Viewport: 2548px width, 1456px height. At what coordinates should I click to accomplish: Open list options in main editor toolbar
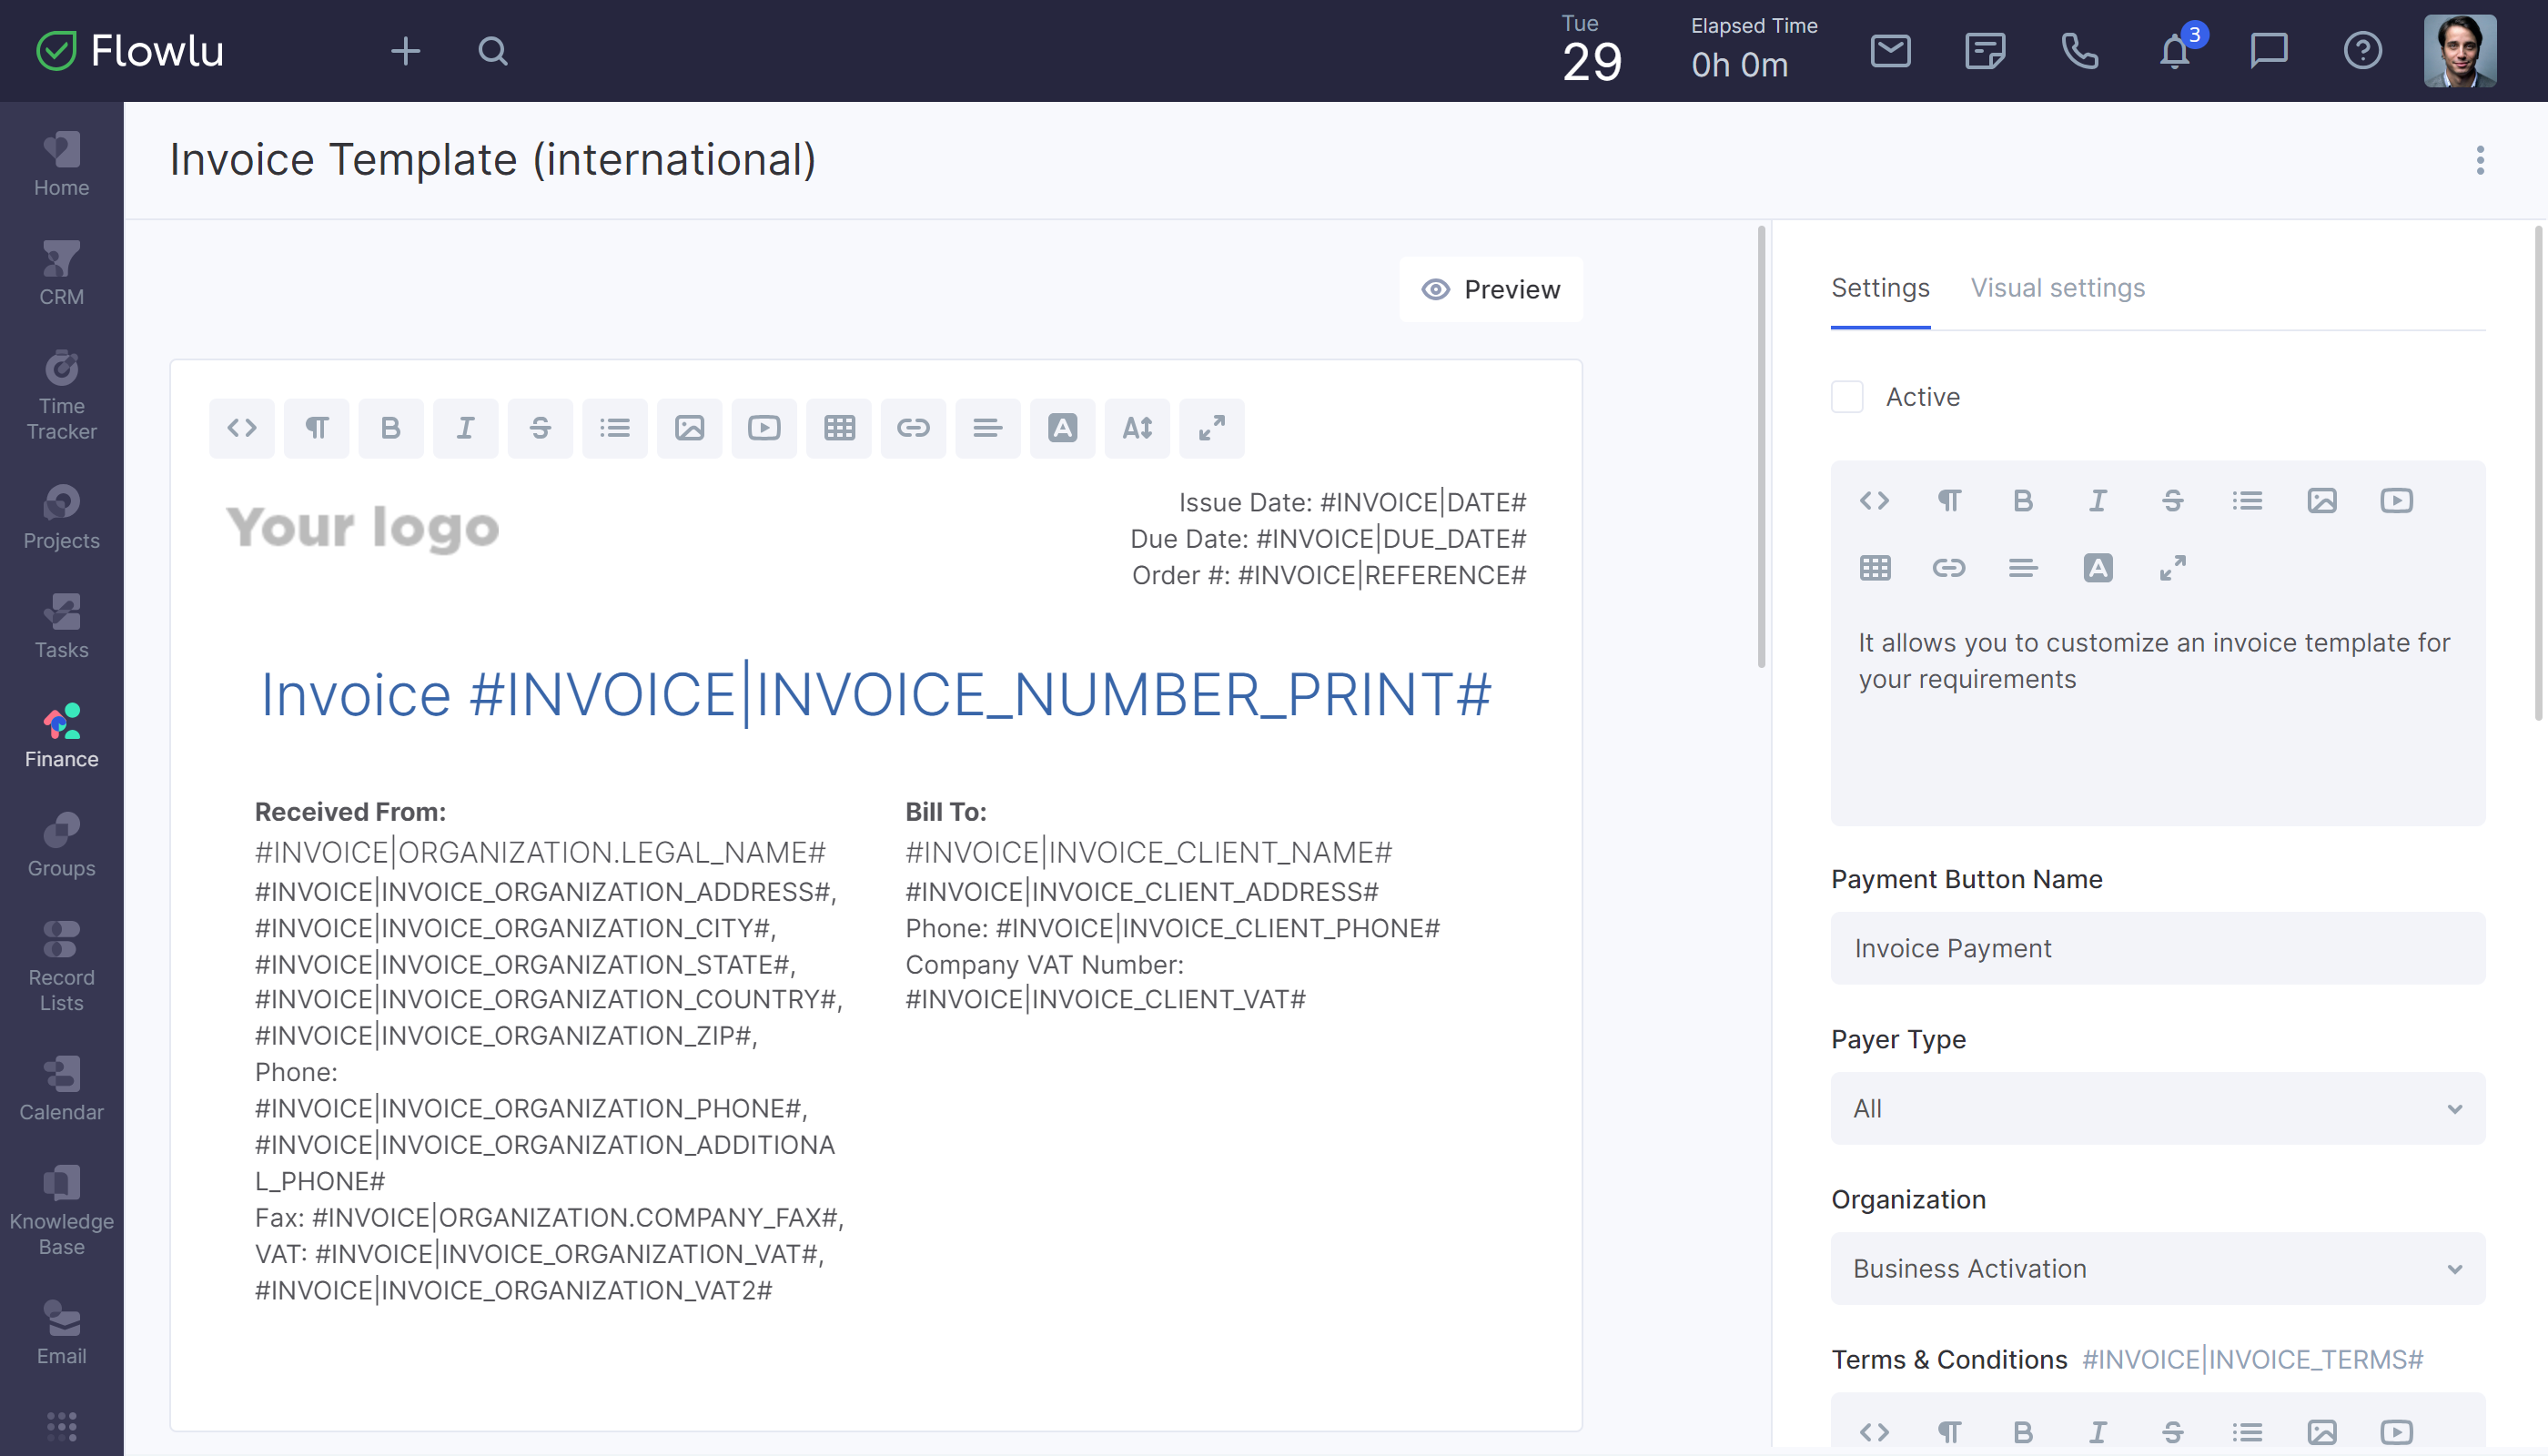point(615,428)
